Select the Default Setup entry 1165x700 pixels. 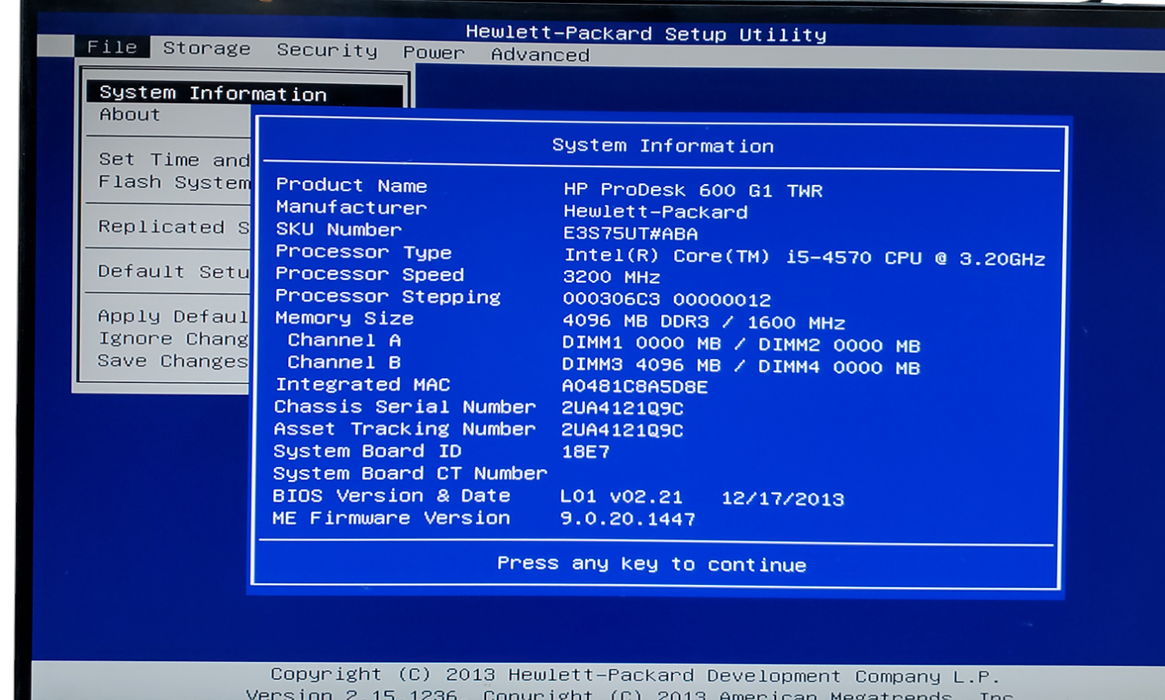tap(173, 271)
